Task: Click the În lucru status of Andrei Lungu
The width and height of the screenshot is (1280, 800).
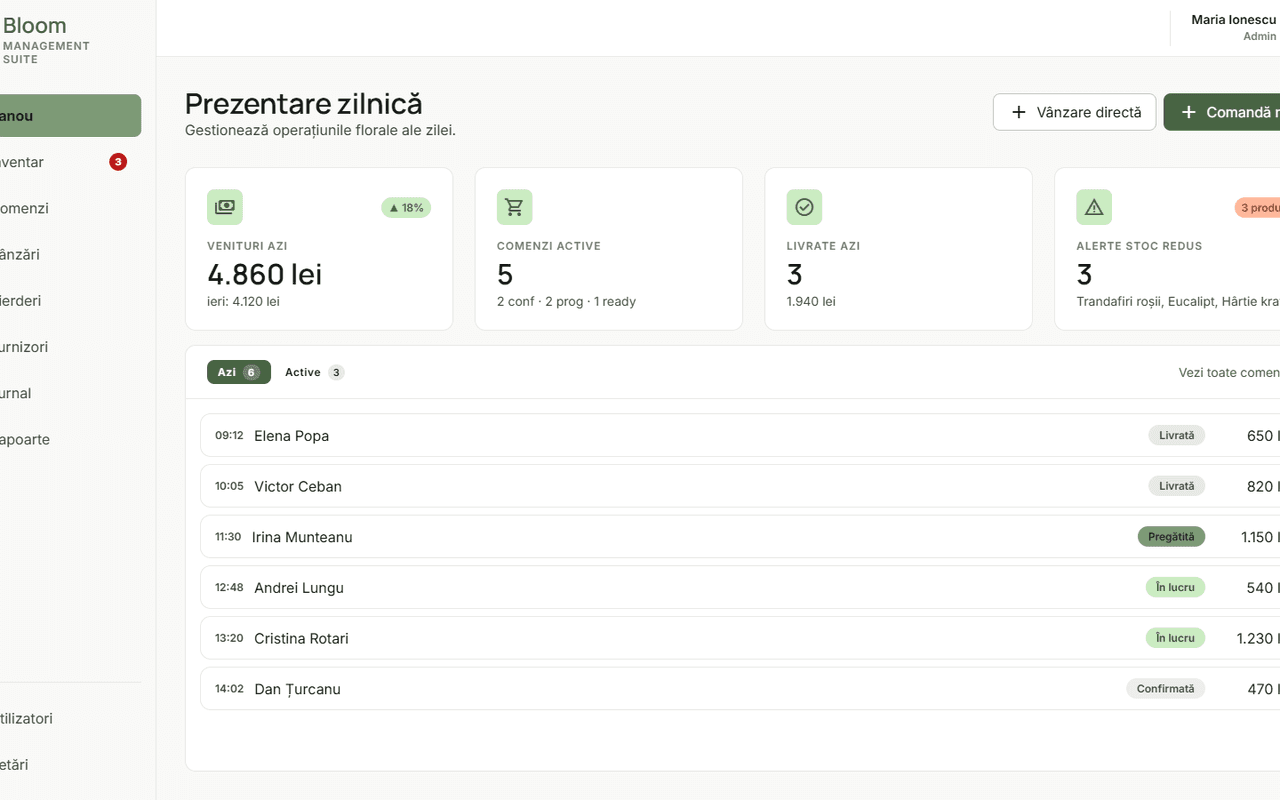Action: pyautogui.click(x=1175, y=587)
